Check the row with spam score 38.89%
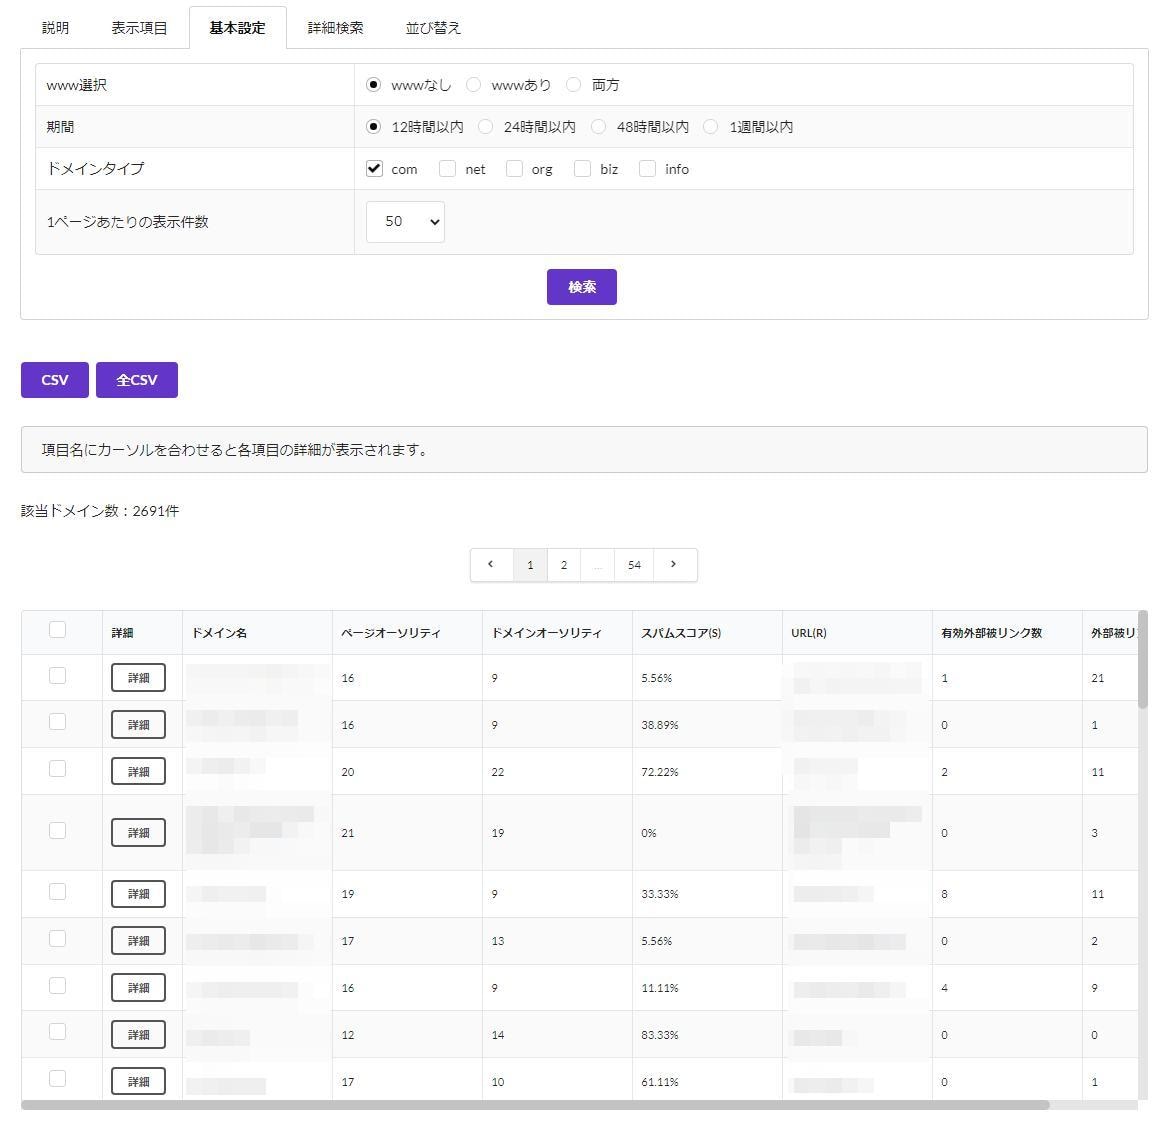This screenshot has width=1162, height=1124. coord(57,722)
